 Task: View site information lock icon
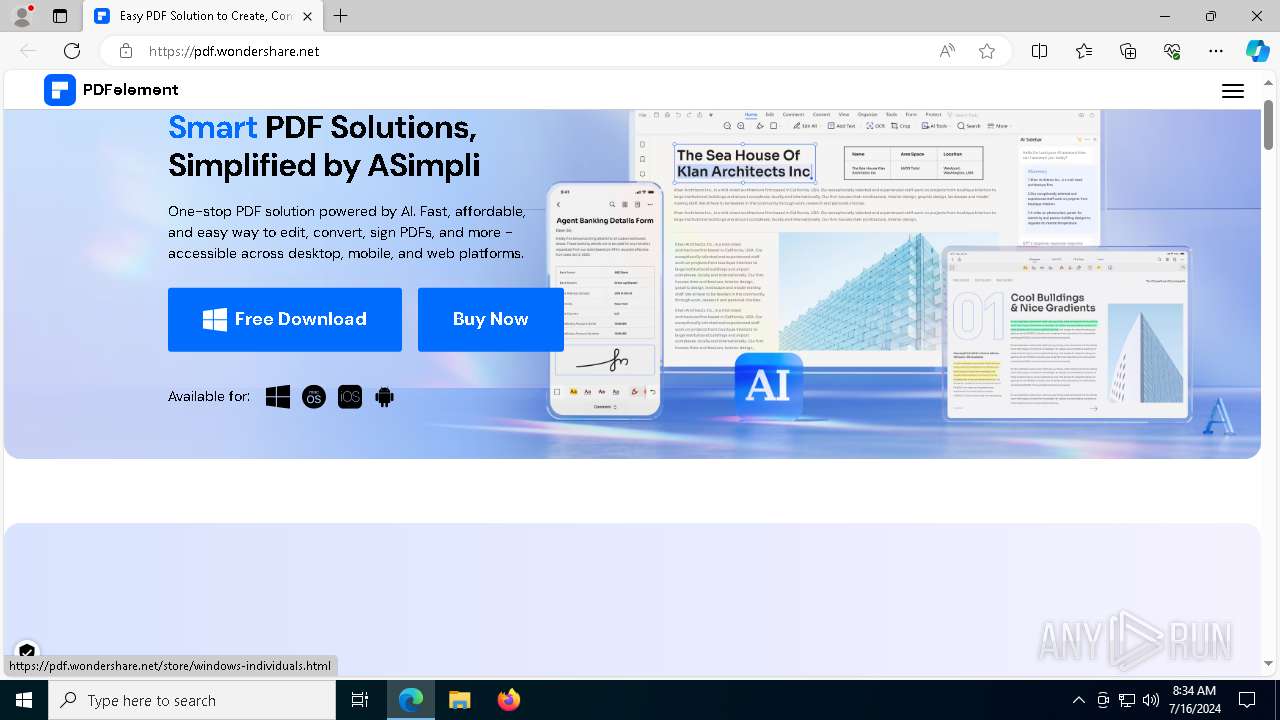click(126, 51)
